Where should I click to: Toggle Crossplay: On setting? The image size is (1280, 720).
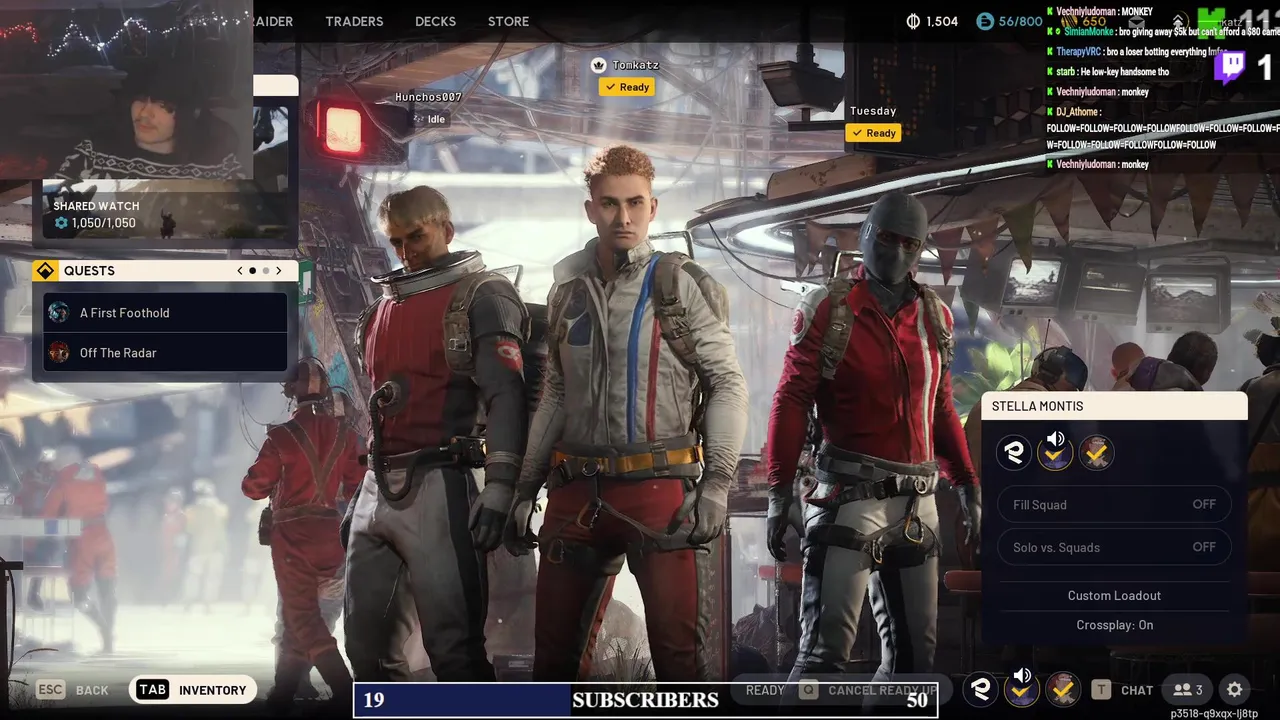pos(1114,625)
